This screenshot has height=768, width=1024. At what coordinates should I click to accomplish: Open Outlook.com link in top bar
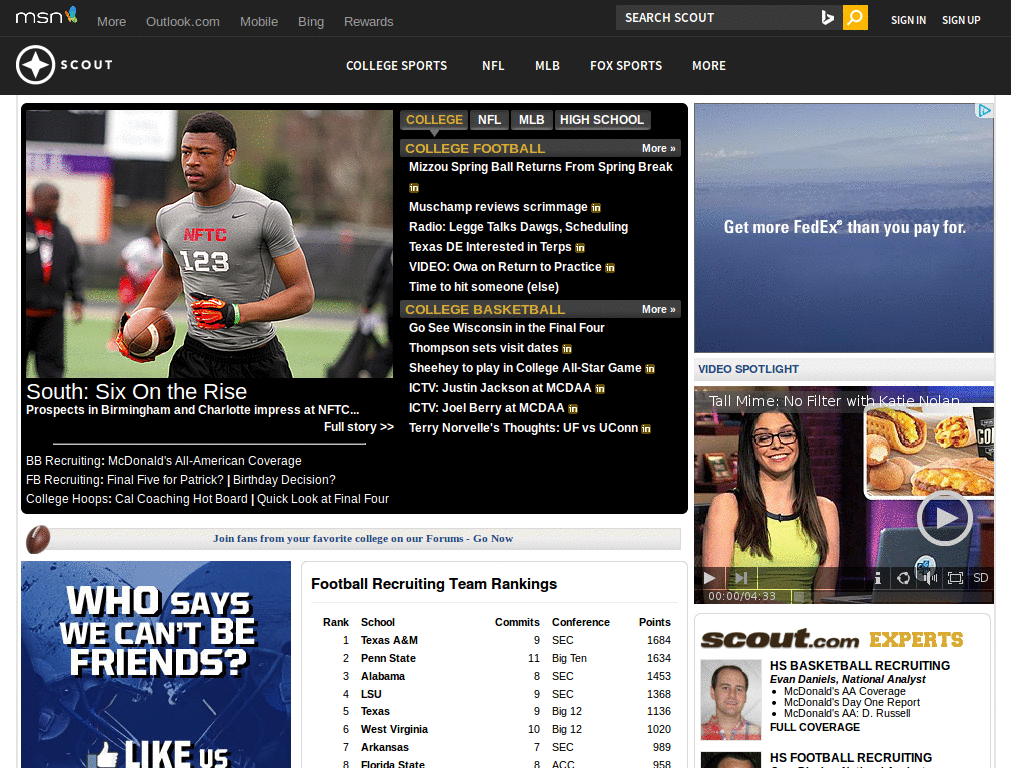(183, 22)
